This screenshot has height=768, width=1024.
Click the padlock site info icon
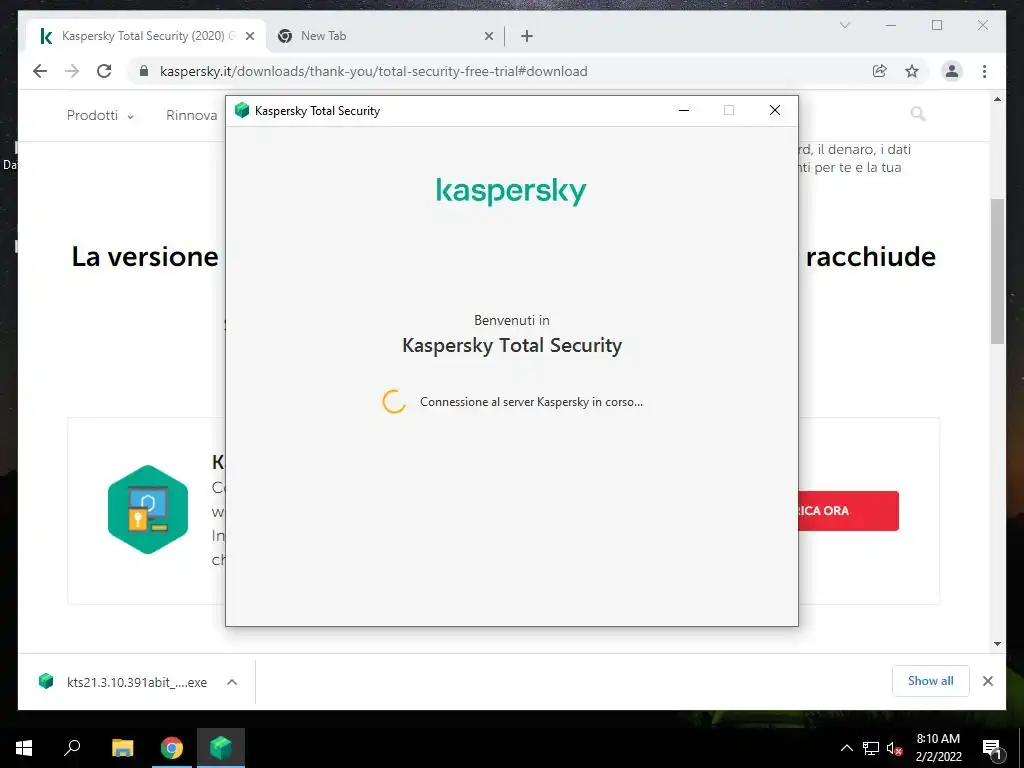tap(144, 71)
